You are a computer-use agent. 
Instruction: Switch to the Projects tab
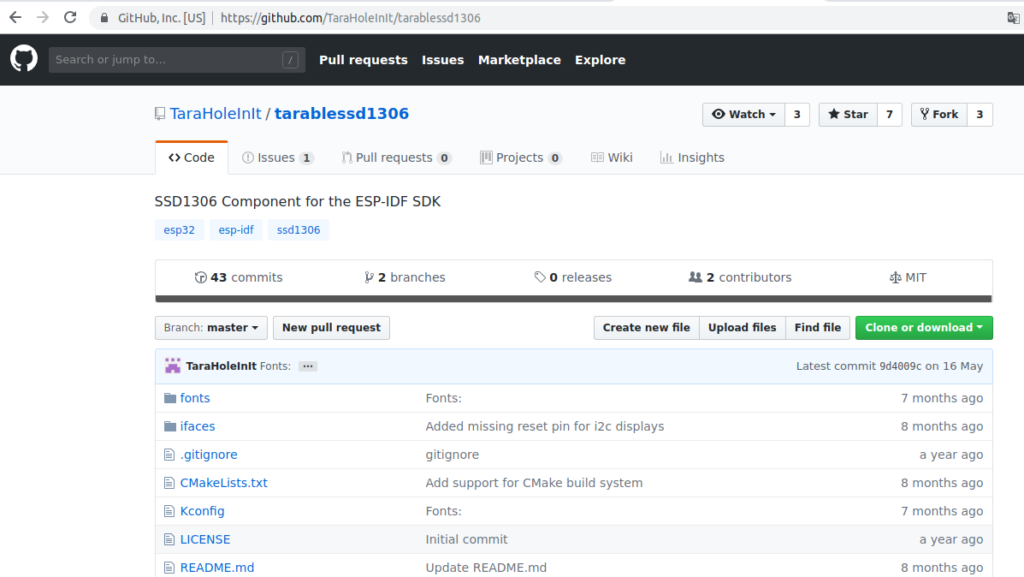pyautogui.click(x=520, y=157)
